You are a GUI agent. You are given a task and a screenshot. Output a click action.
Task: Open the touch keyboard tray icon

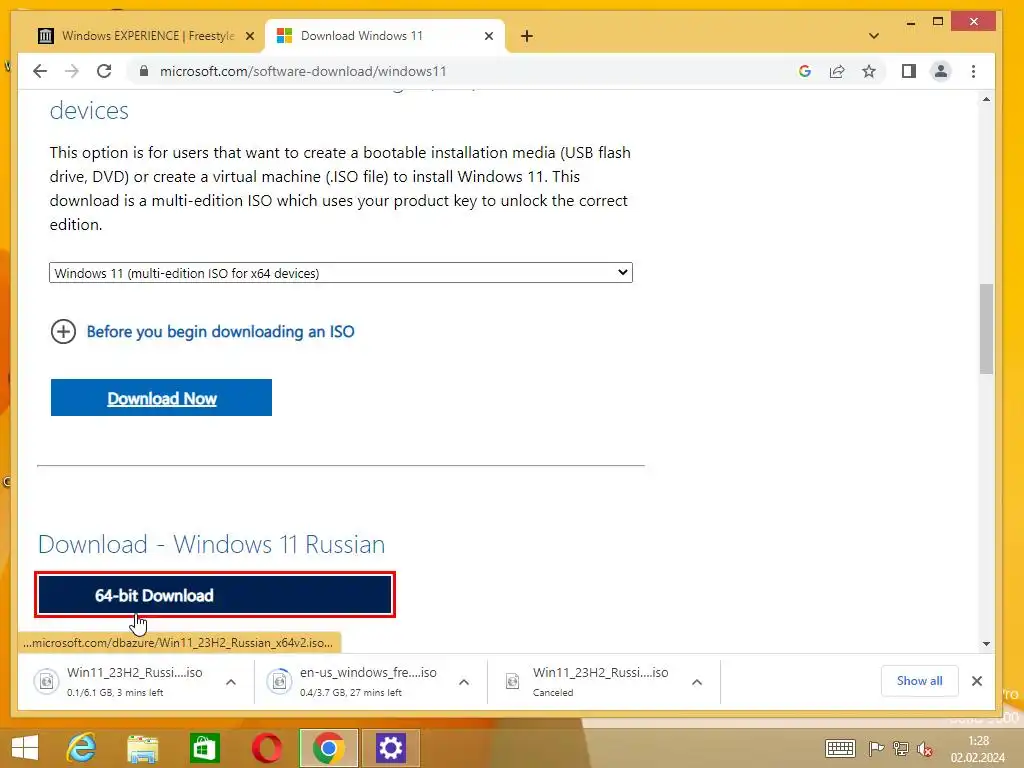840,748
